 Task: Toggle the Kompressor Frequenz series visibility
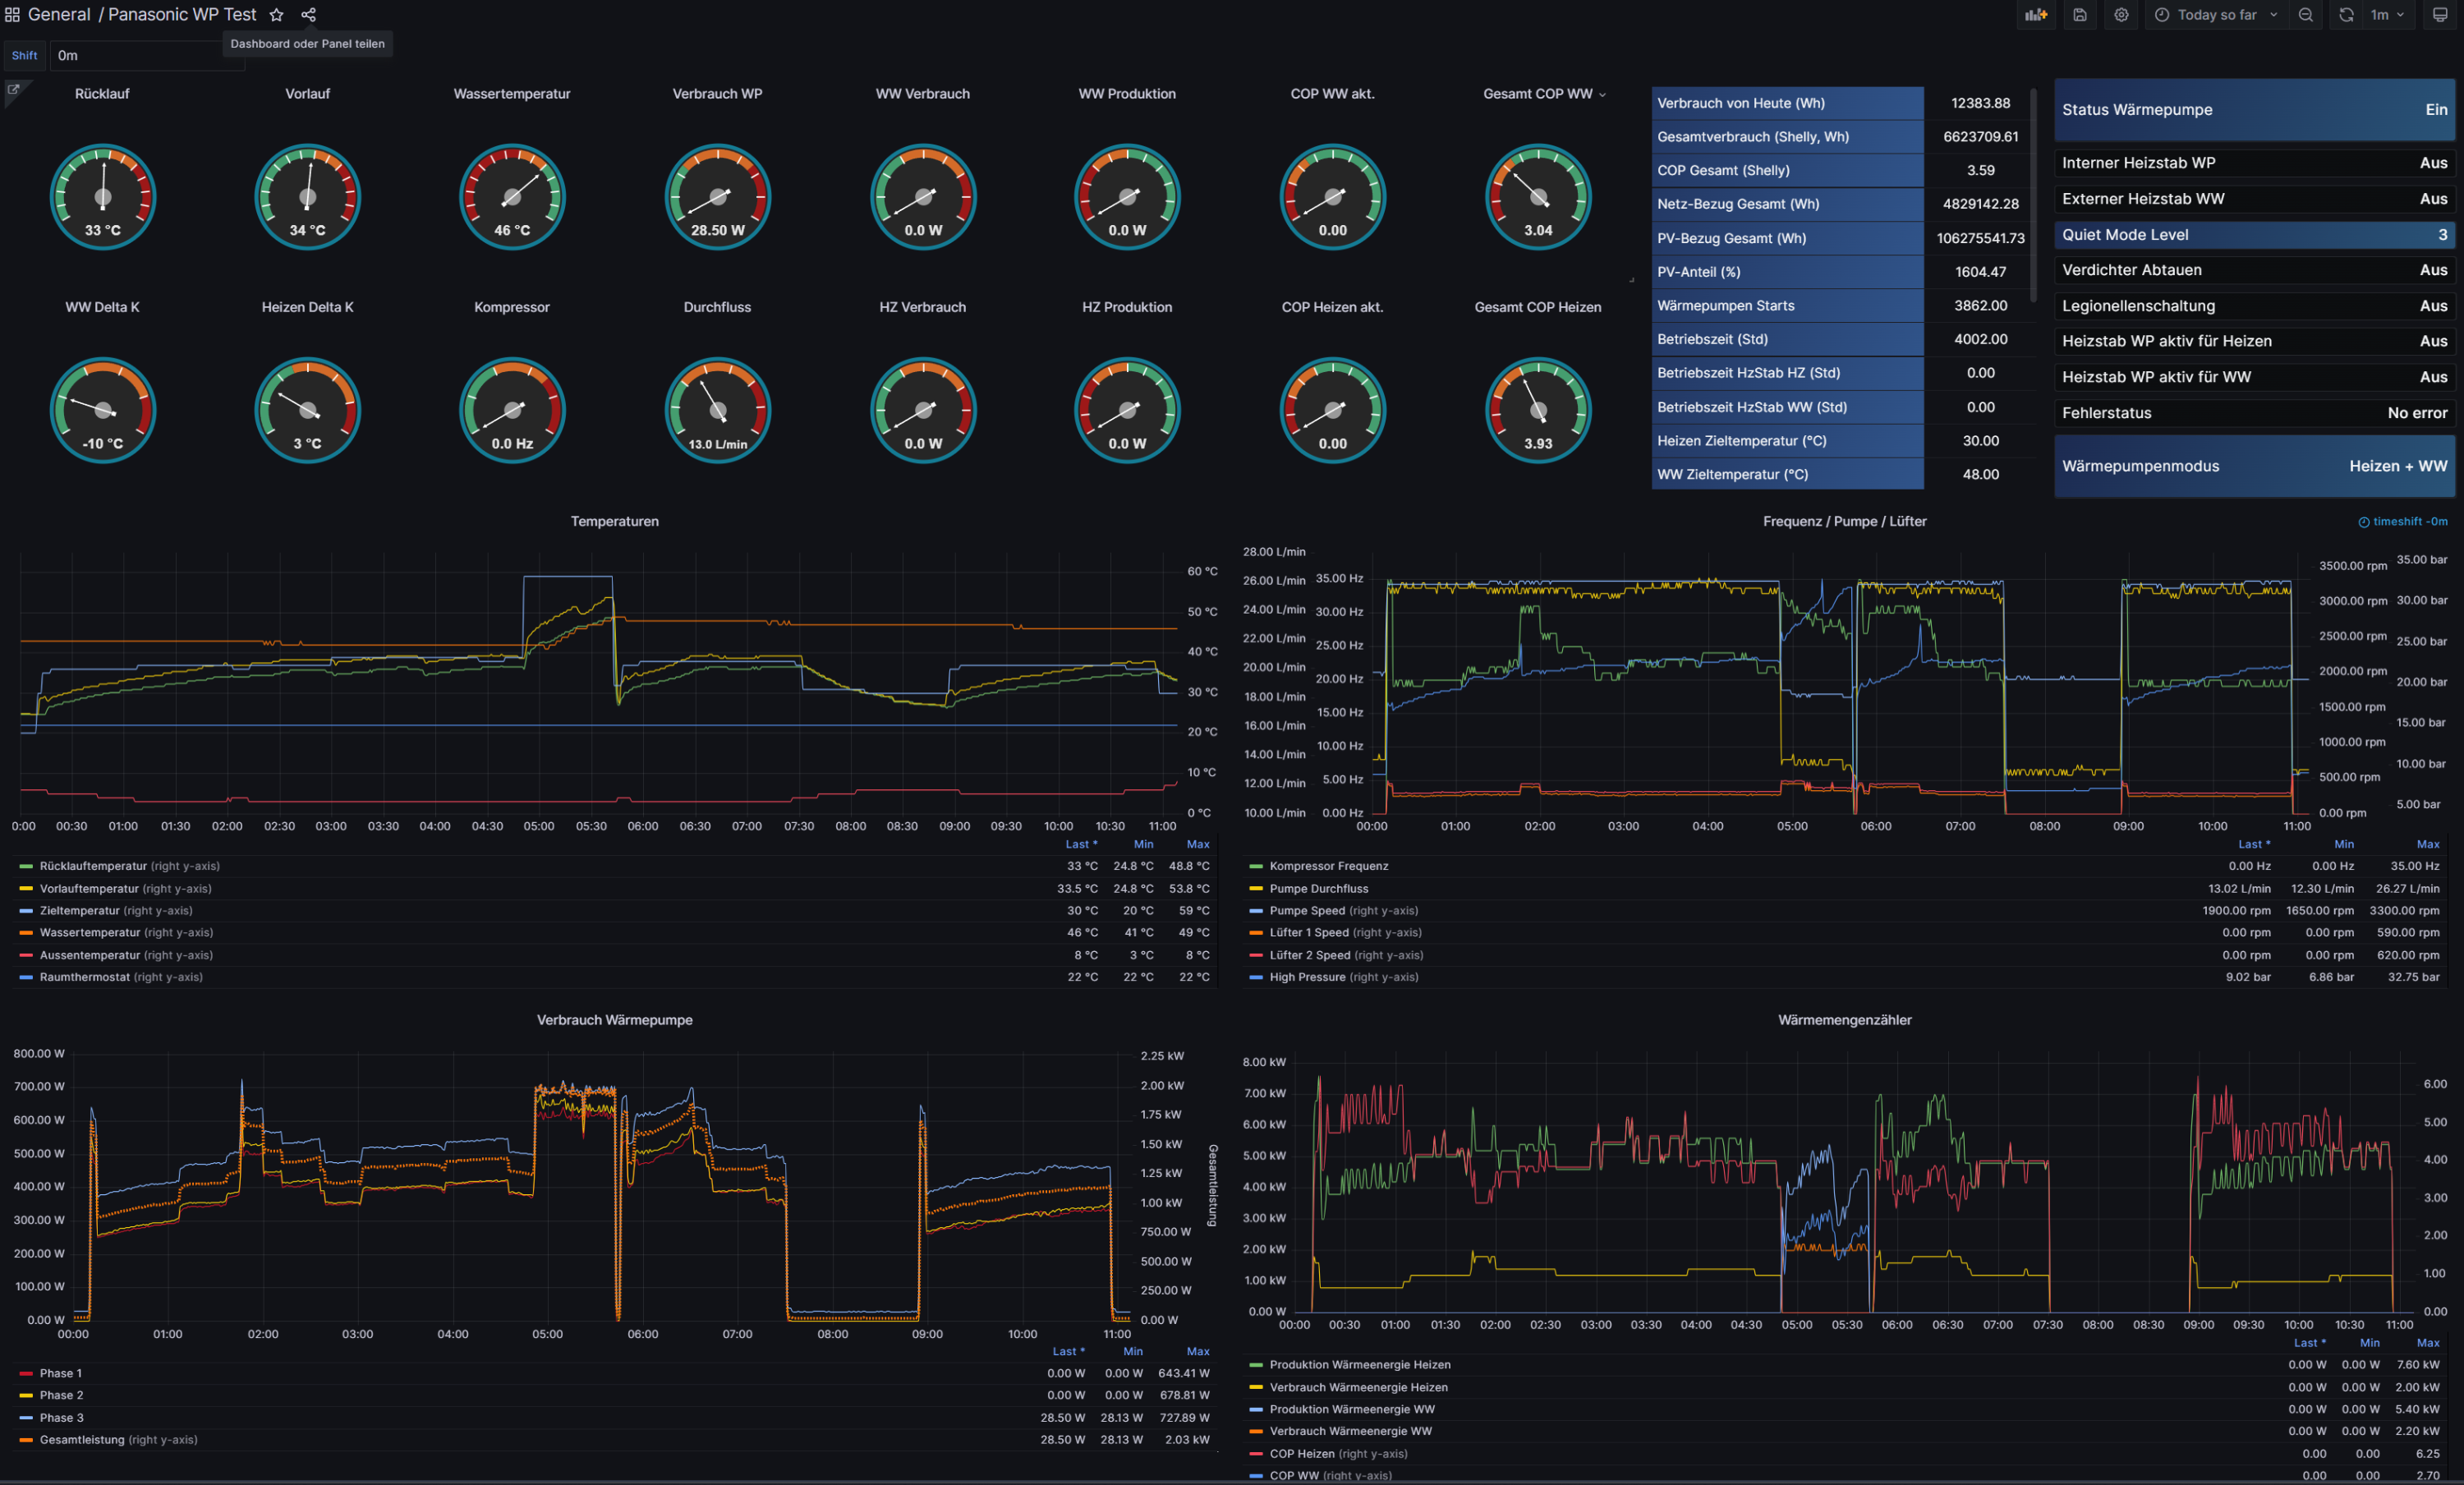coord(1328,866)
